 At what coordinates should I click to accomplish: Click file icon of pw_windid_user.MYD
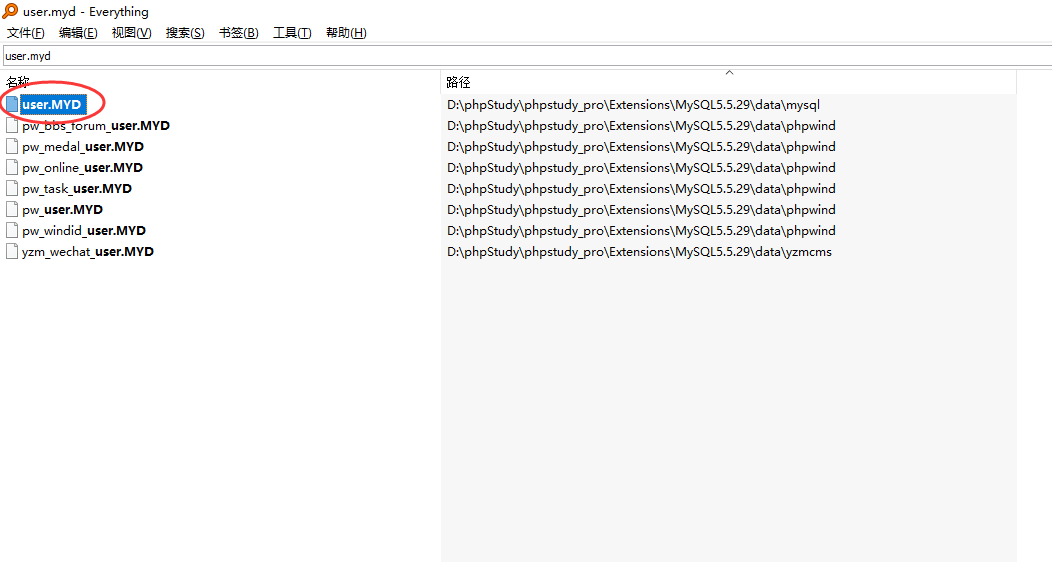pyautogui.click(x=12, y=231)
